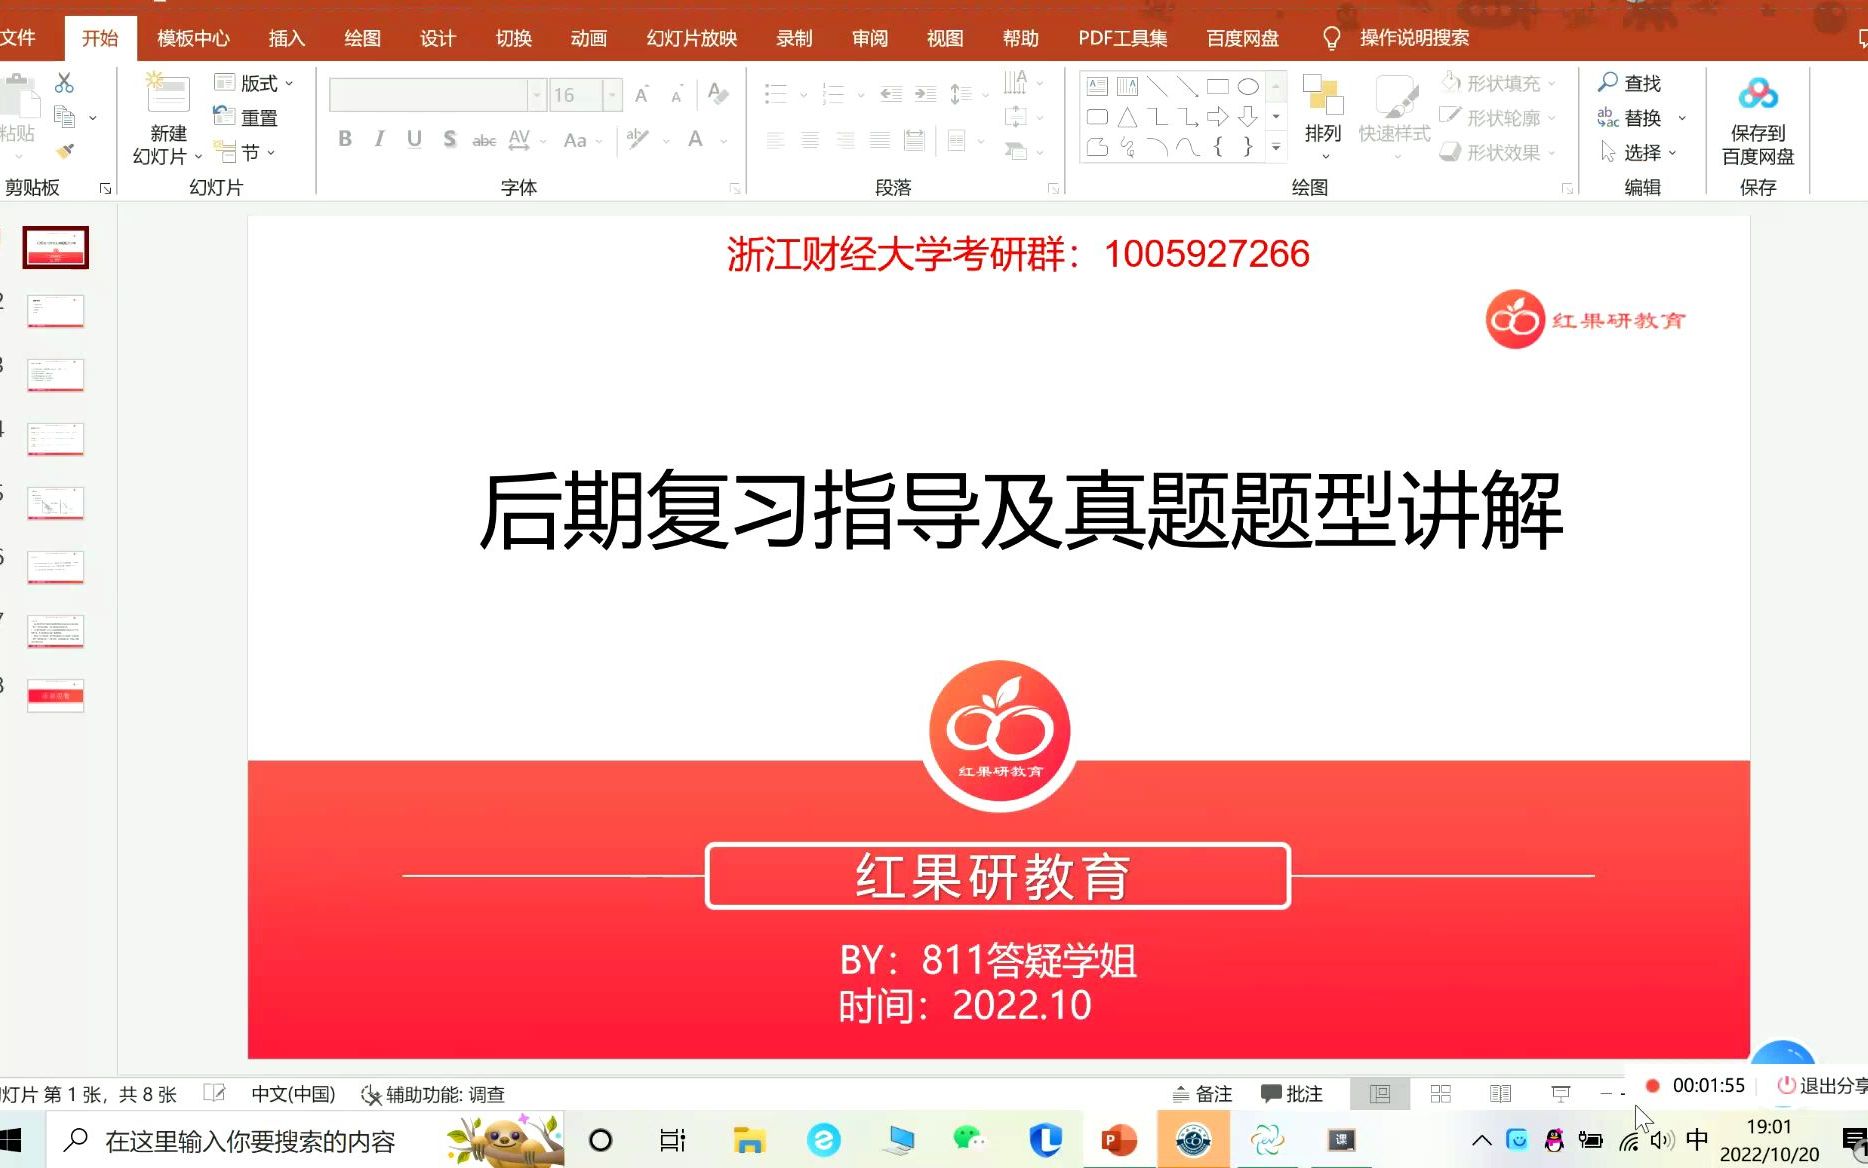The image size is (1868, 1168).
Task: Toggle Italic formatting
Action: click(x=379, y=139)
